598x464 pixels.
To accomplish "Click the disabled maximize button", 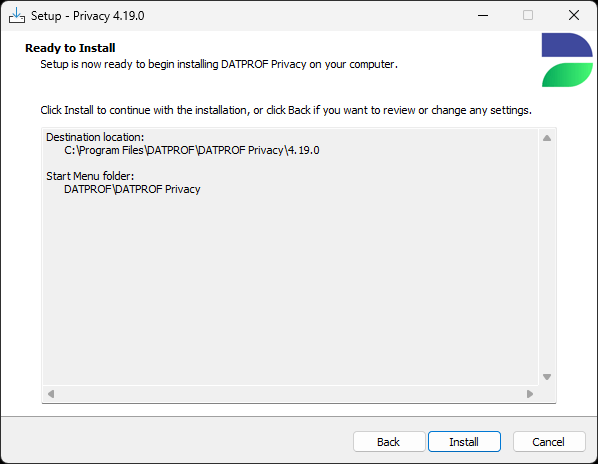I will (x=528, y=16).
